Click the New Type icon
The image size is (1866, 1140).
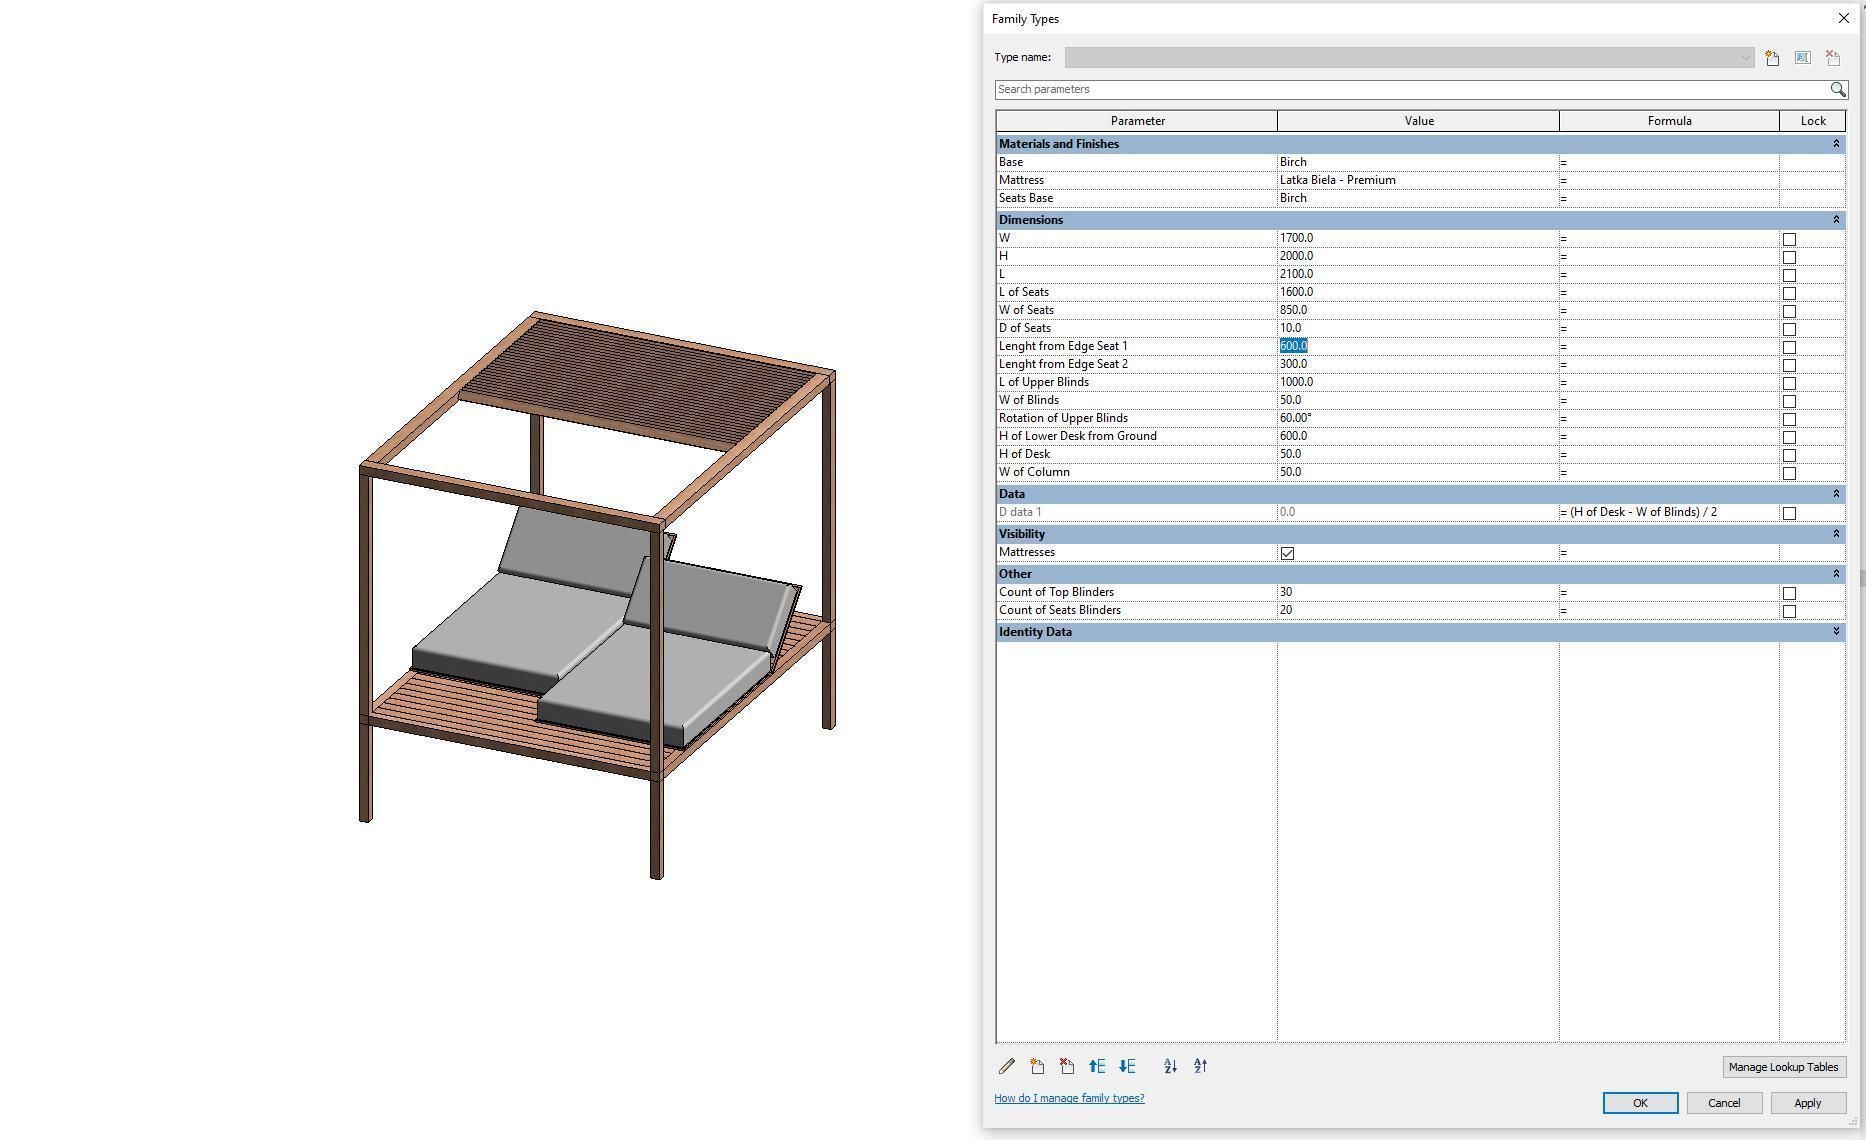tap(1772, 58)
